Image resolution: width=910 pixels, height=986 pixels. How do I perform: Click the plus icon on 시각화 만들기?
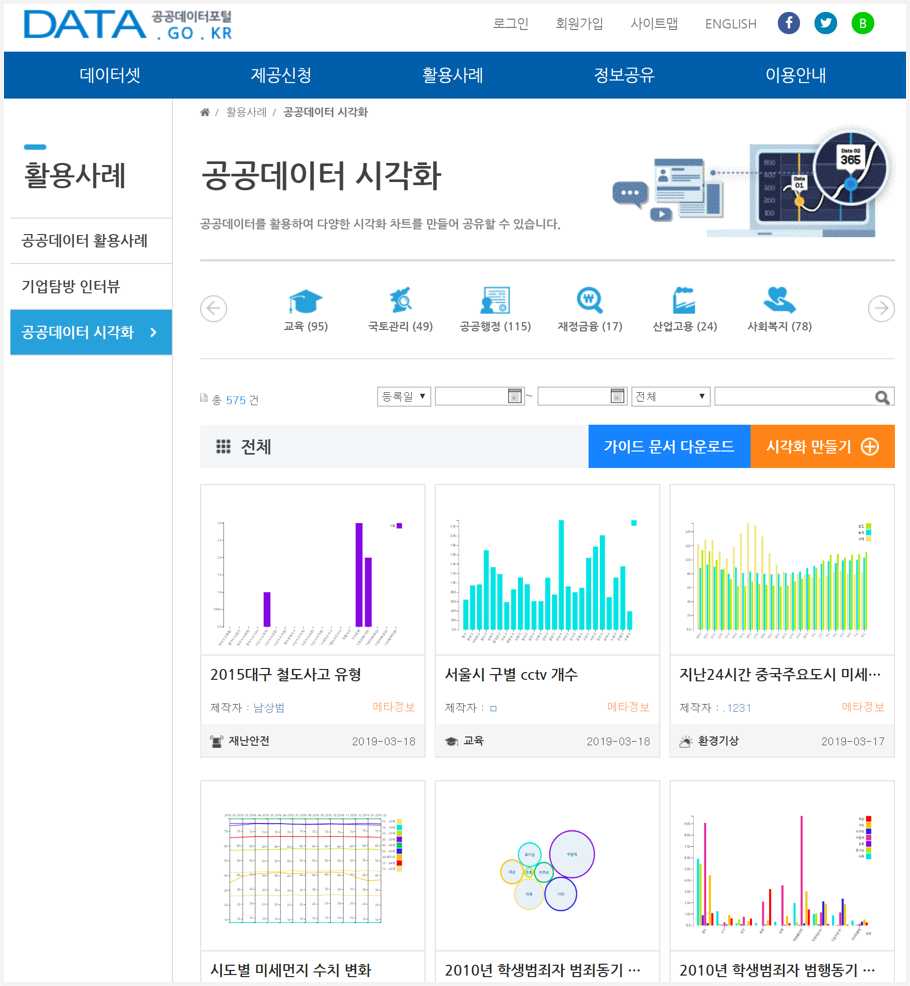point(870,447)
